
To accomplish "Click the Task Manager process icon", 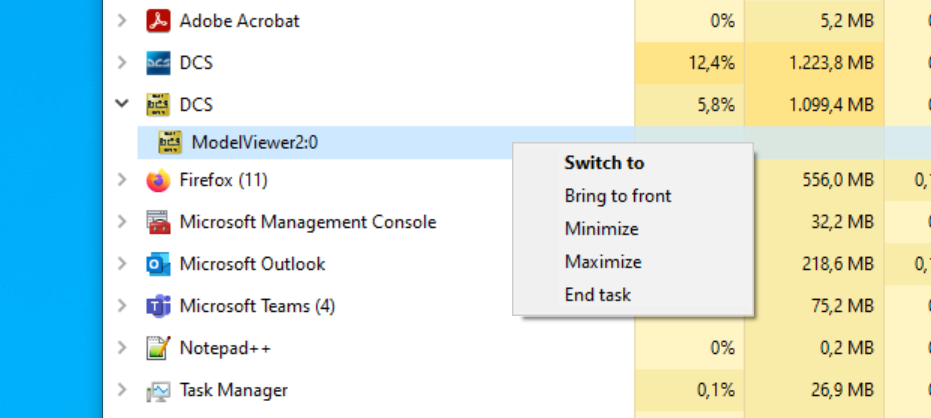I will (158, 391).
